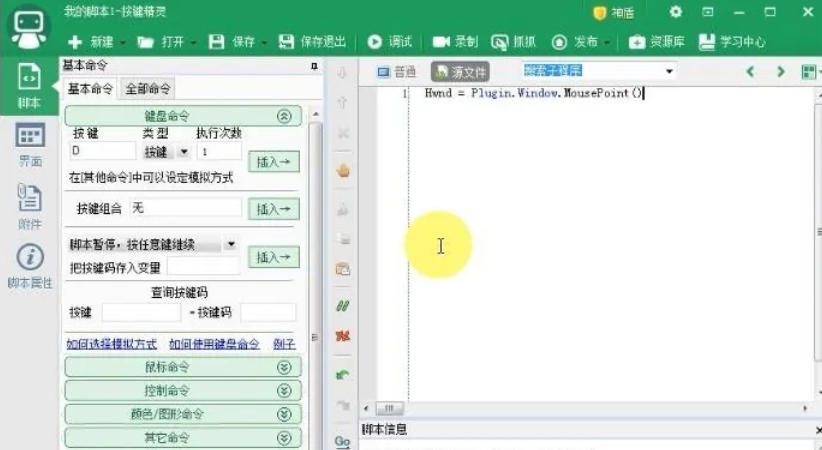
Task: Click the 新建 (New) toolbar icon
Action: pyautogui.click(x=75, y=42)
